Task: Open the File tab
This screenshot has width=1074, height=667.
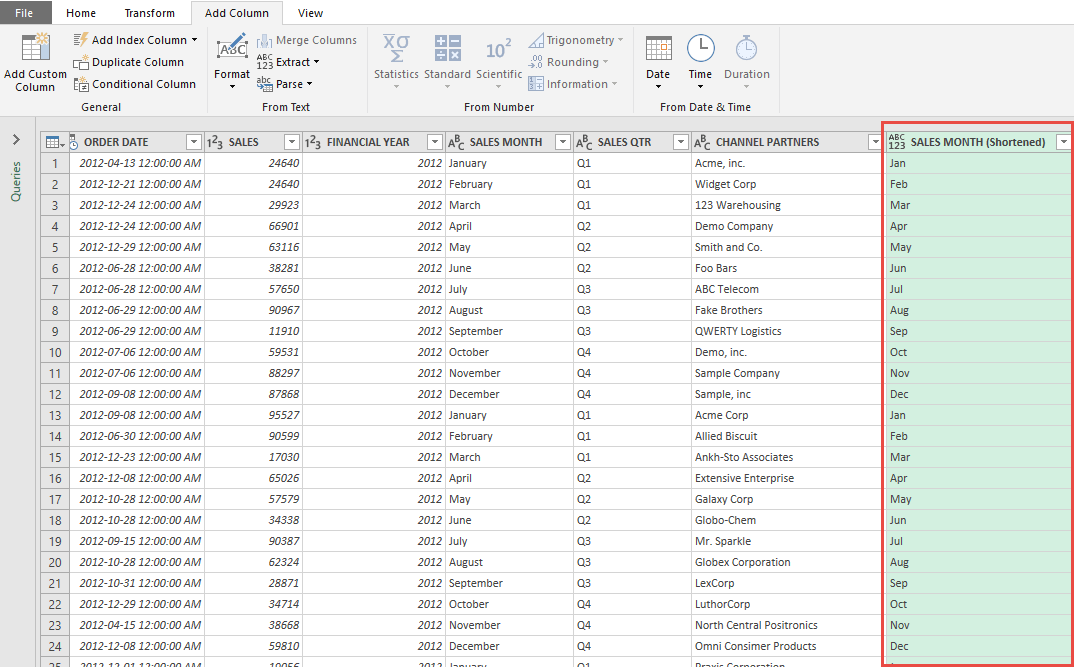Action: pyautogui.click(x=24, y=13)
